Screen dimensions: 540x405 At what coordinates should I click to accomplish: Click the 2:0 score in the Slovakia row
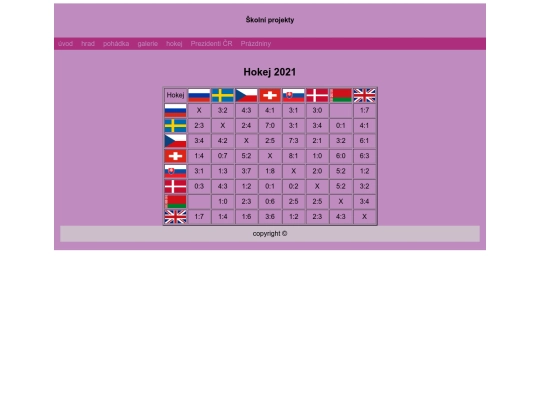317,171
